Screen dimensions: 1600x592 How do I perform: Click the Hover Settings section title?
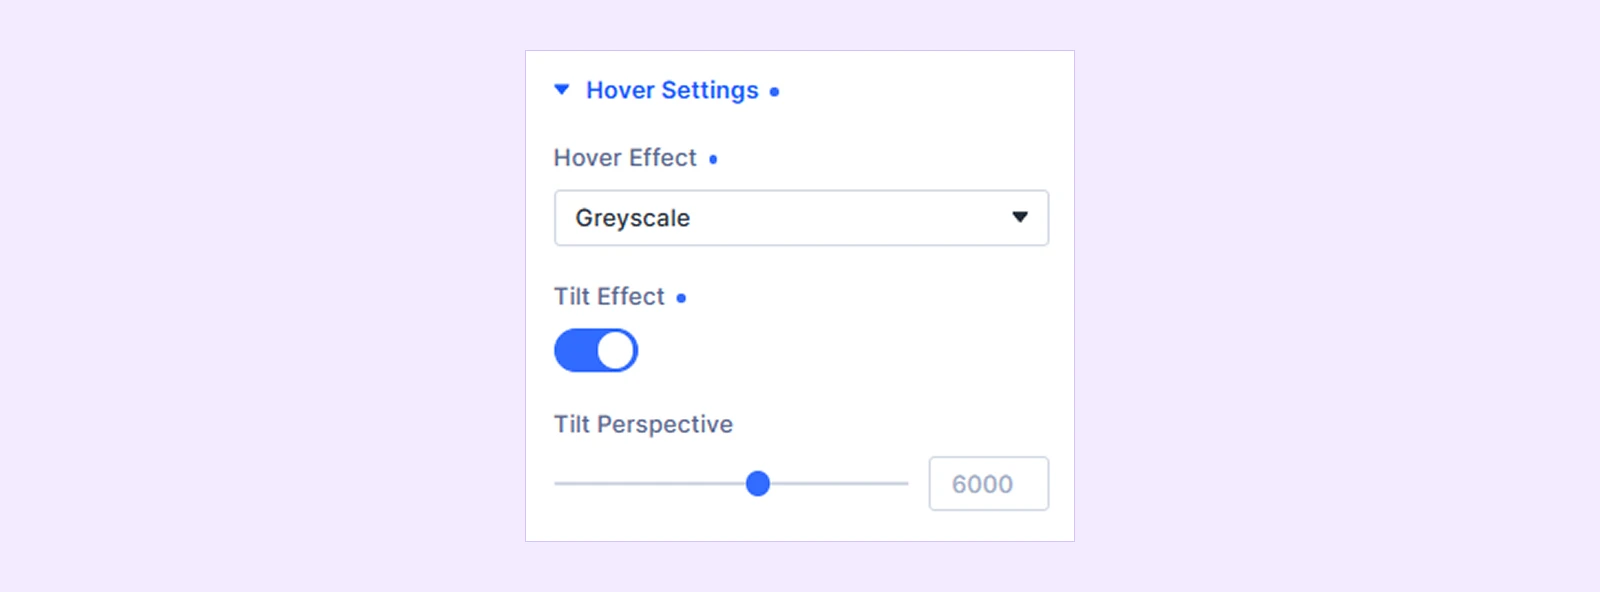point(672,90)
